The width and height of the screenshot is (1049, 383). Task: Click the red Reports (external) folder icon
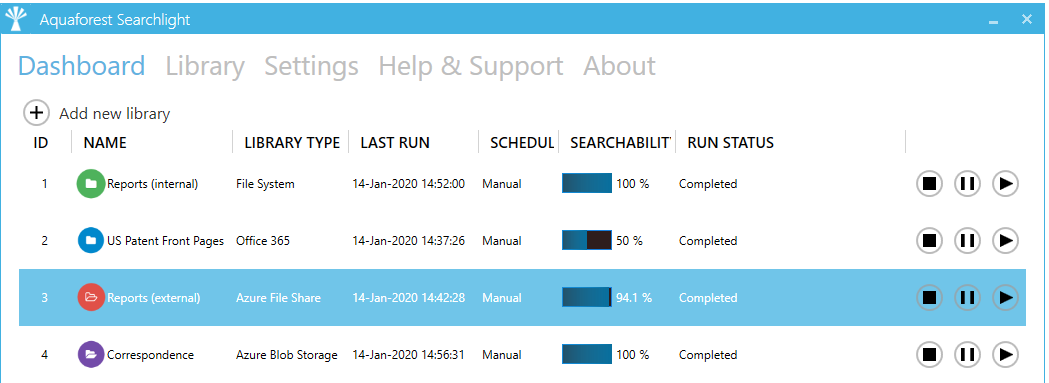pyautogui.click(x=91, y=297)
